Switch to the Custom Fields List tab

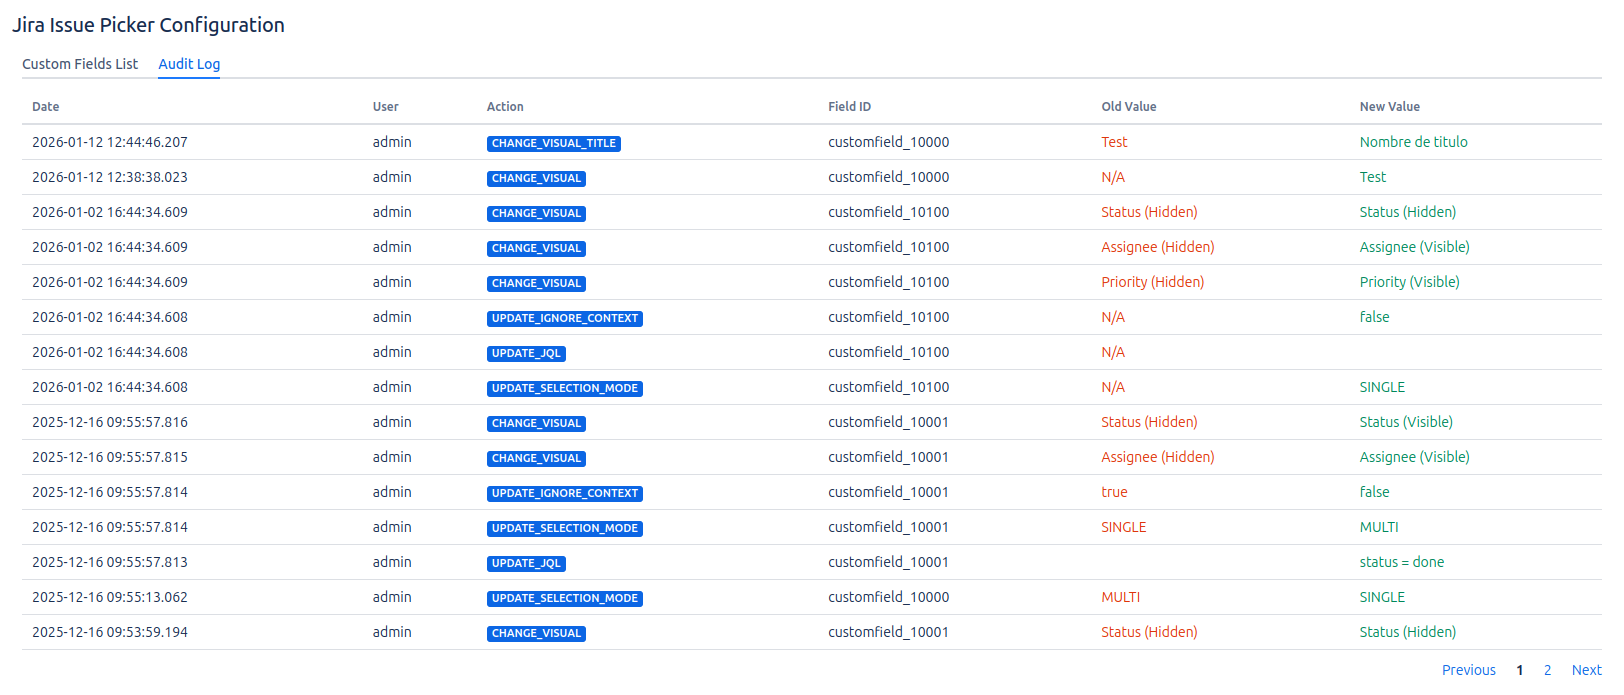(x=80, y=64)
